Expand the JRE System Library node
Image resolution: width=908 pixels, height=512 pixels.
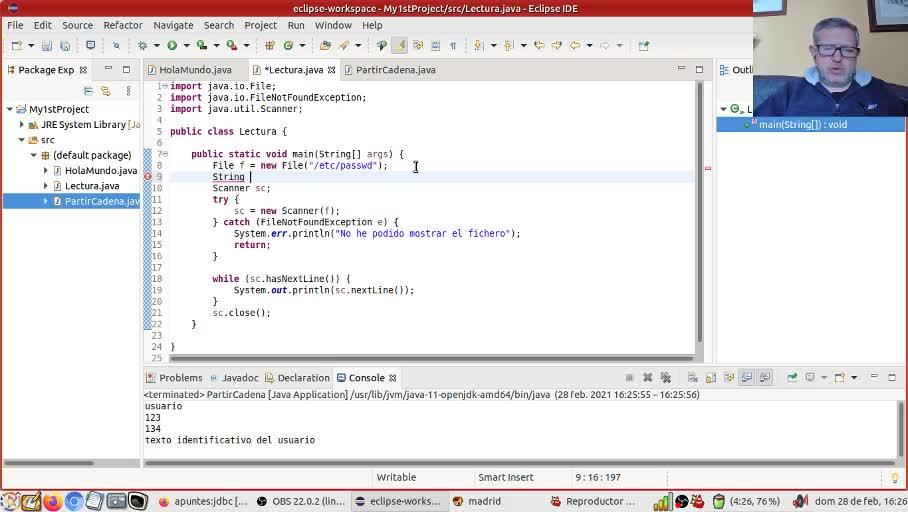click(22, 125)
